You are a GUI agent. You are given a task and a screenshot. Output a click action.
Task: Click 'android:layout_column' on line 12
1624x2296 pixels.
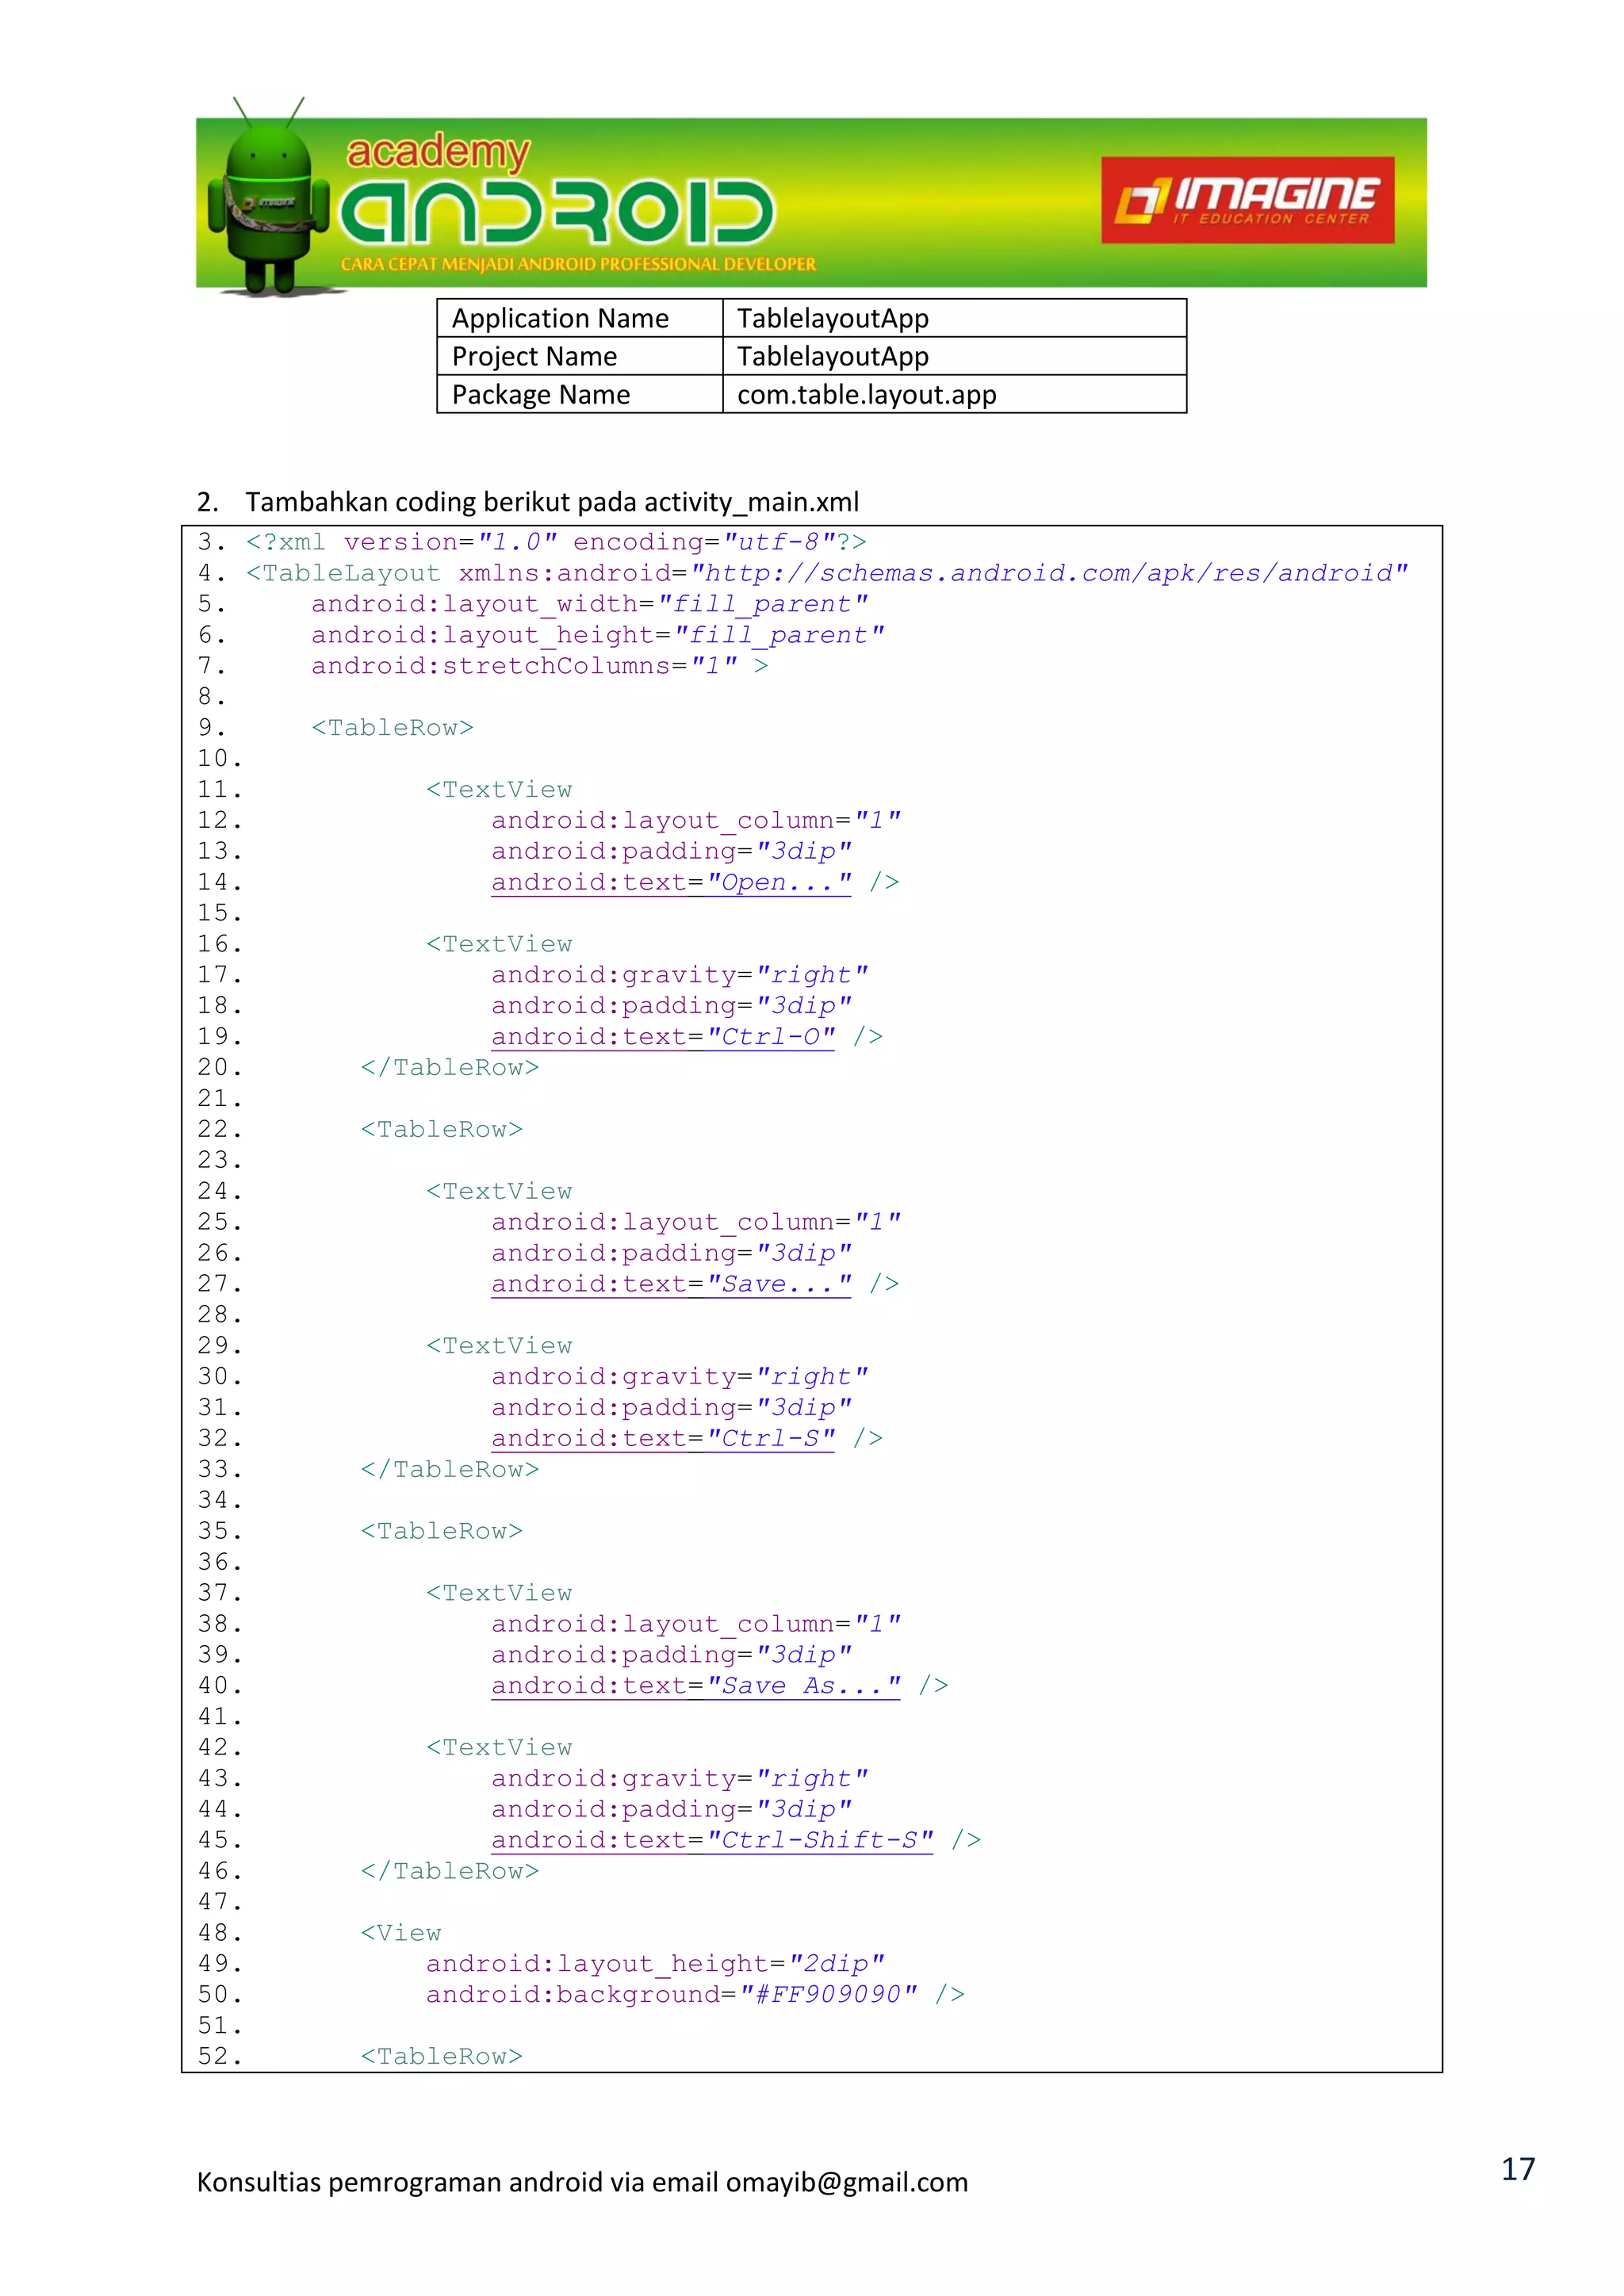[x=663, y=820]
